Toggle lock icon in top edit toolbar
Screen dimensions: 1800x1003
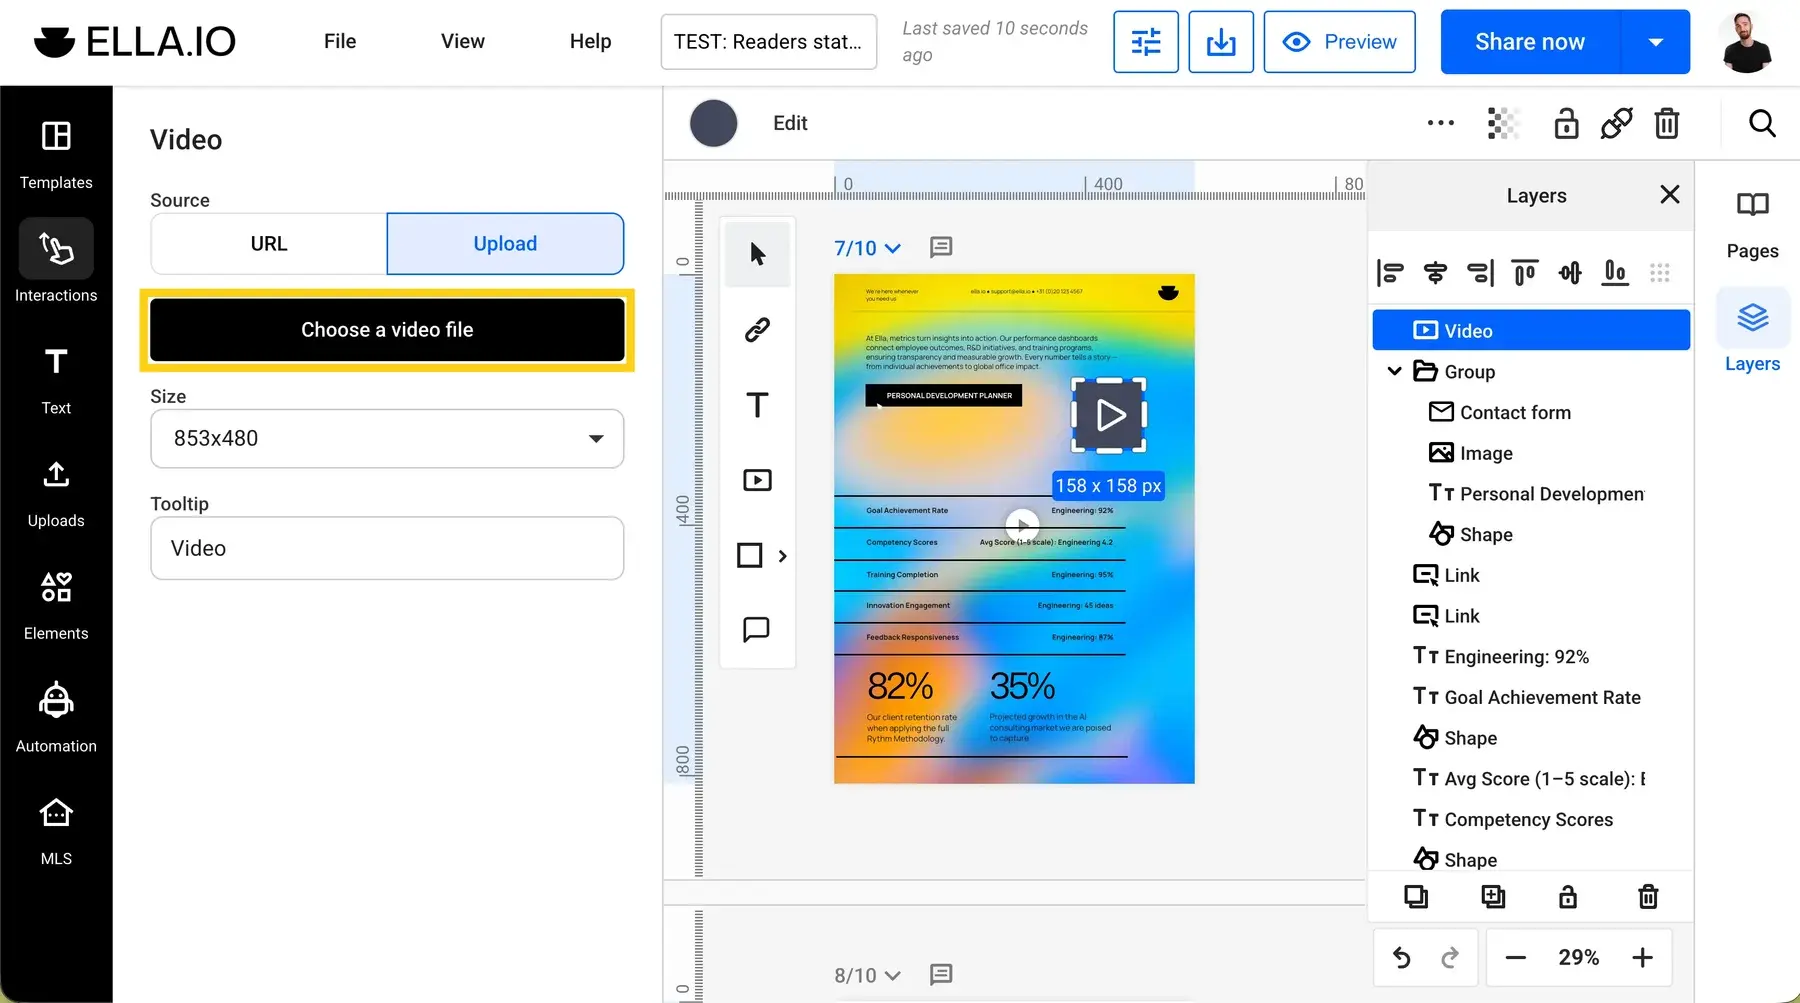1567,124
